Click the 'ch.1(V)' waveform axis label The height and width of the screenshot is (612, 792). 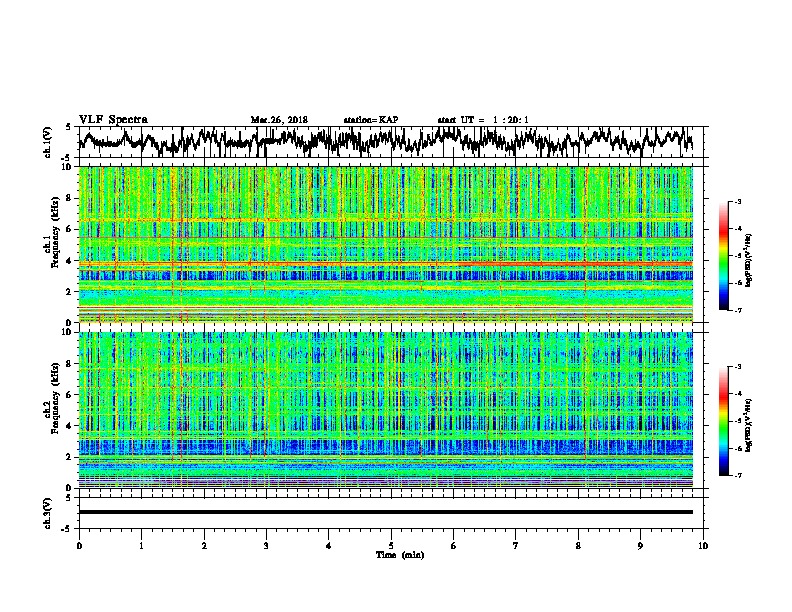(48, 142)
